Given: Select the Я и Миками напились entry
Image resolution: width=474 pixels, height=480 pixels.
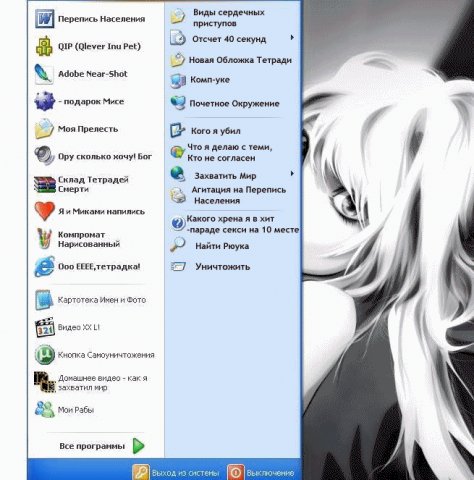Looking at the screenshot, I should pos(96,211).
